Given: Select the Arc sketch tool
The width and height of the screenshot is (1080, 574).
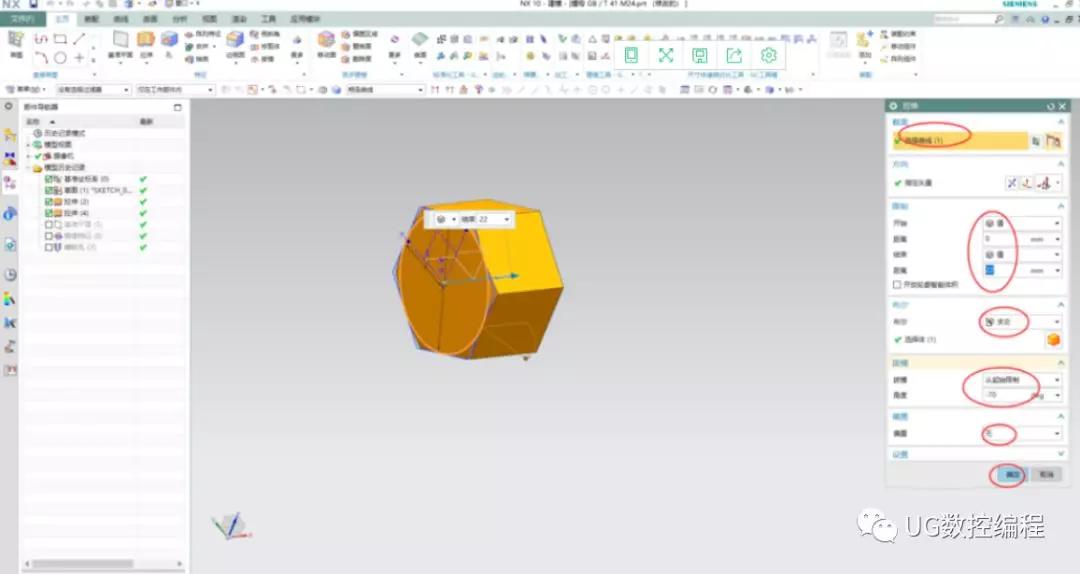Looking at the screenshot, I should click(41, 58).
